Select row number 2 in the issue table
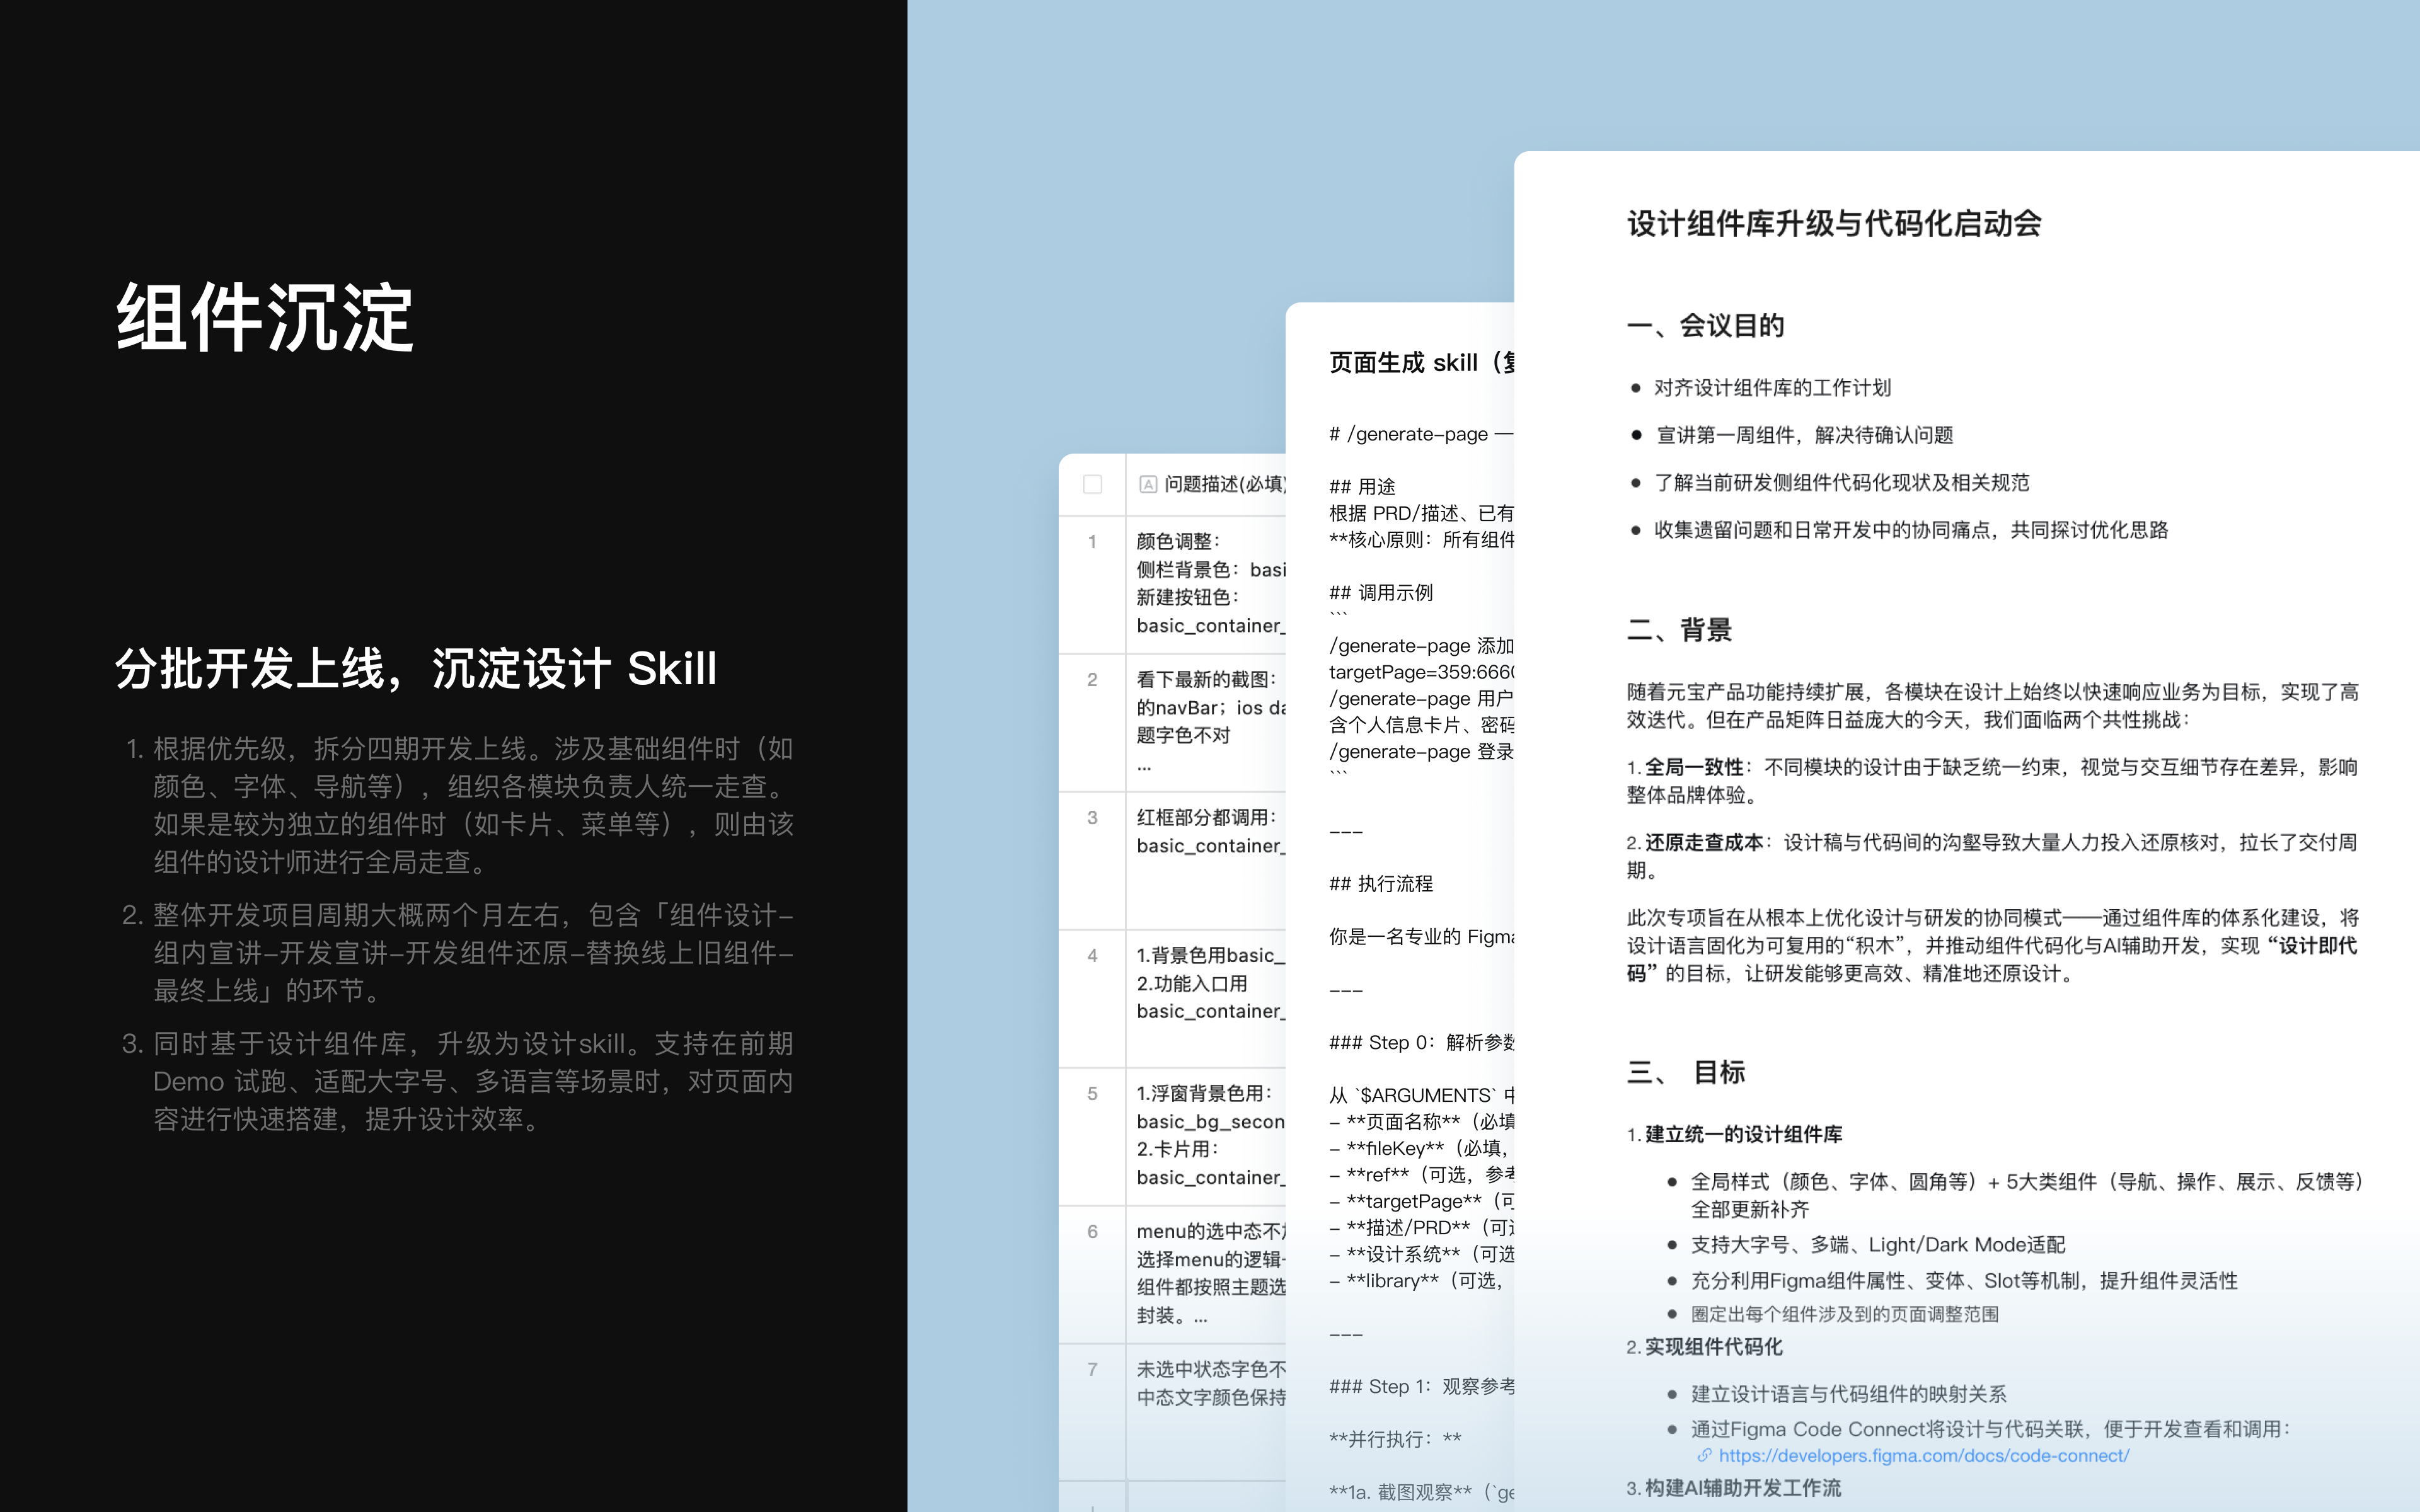 (x=1092, y=679)
